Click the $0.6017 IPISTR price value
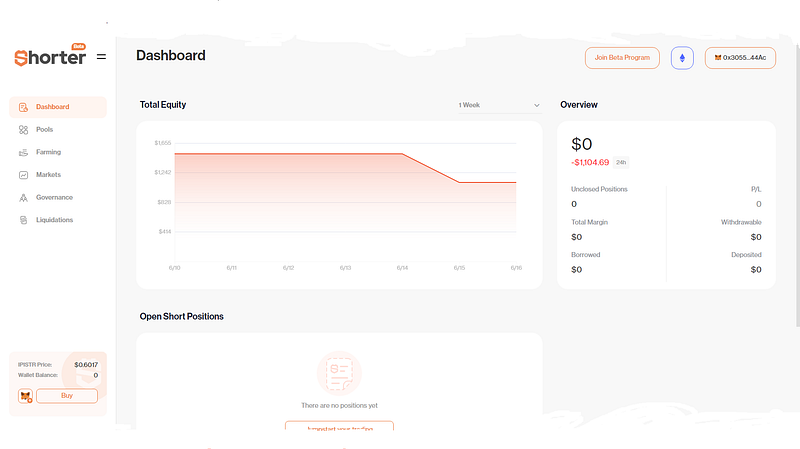800x449 pixels. click(86, 364)
